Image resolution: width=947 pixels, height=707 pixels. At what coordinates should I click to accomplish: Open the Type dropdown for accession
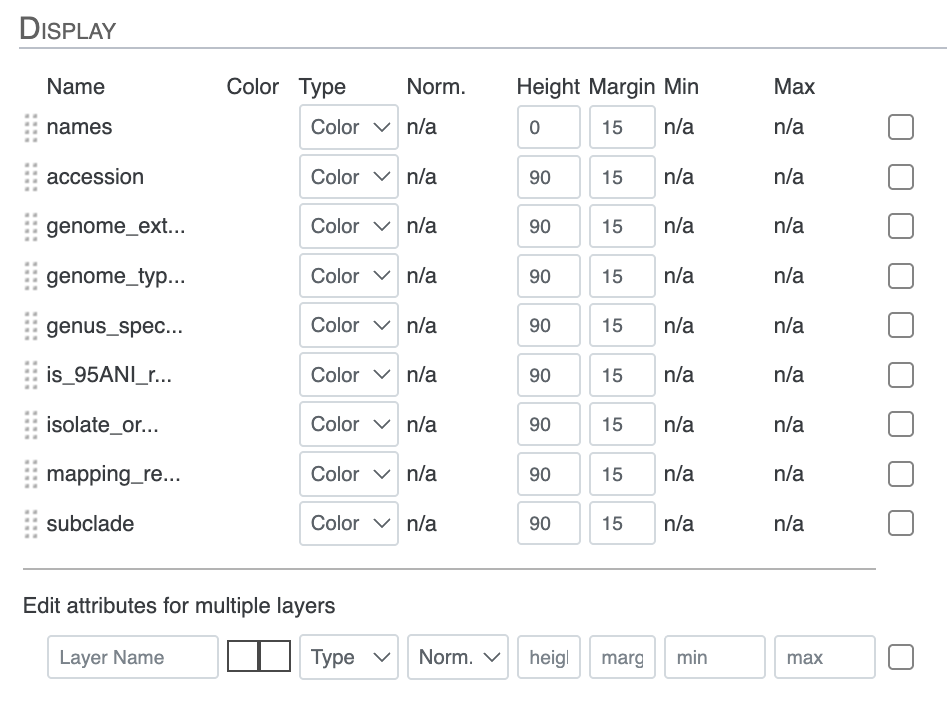(x=348, y=177)
